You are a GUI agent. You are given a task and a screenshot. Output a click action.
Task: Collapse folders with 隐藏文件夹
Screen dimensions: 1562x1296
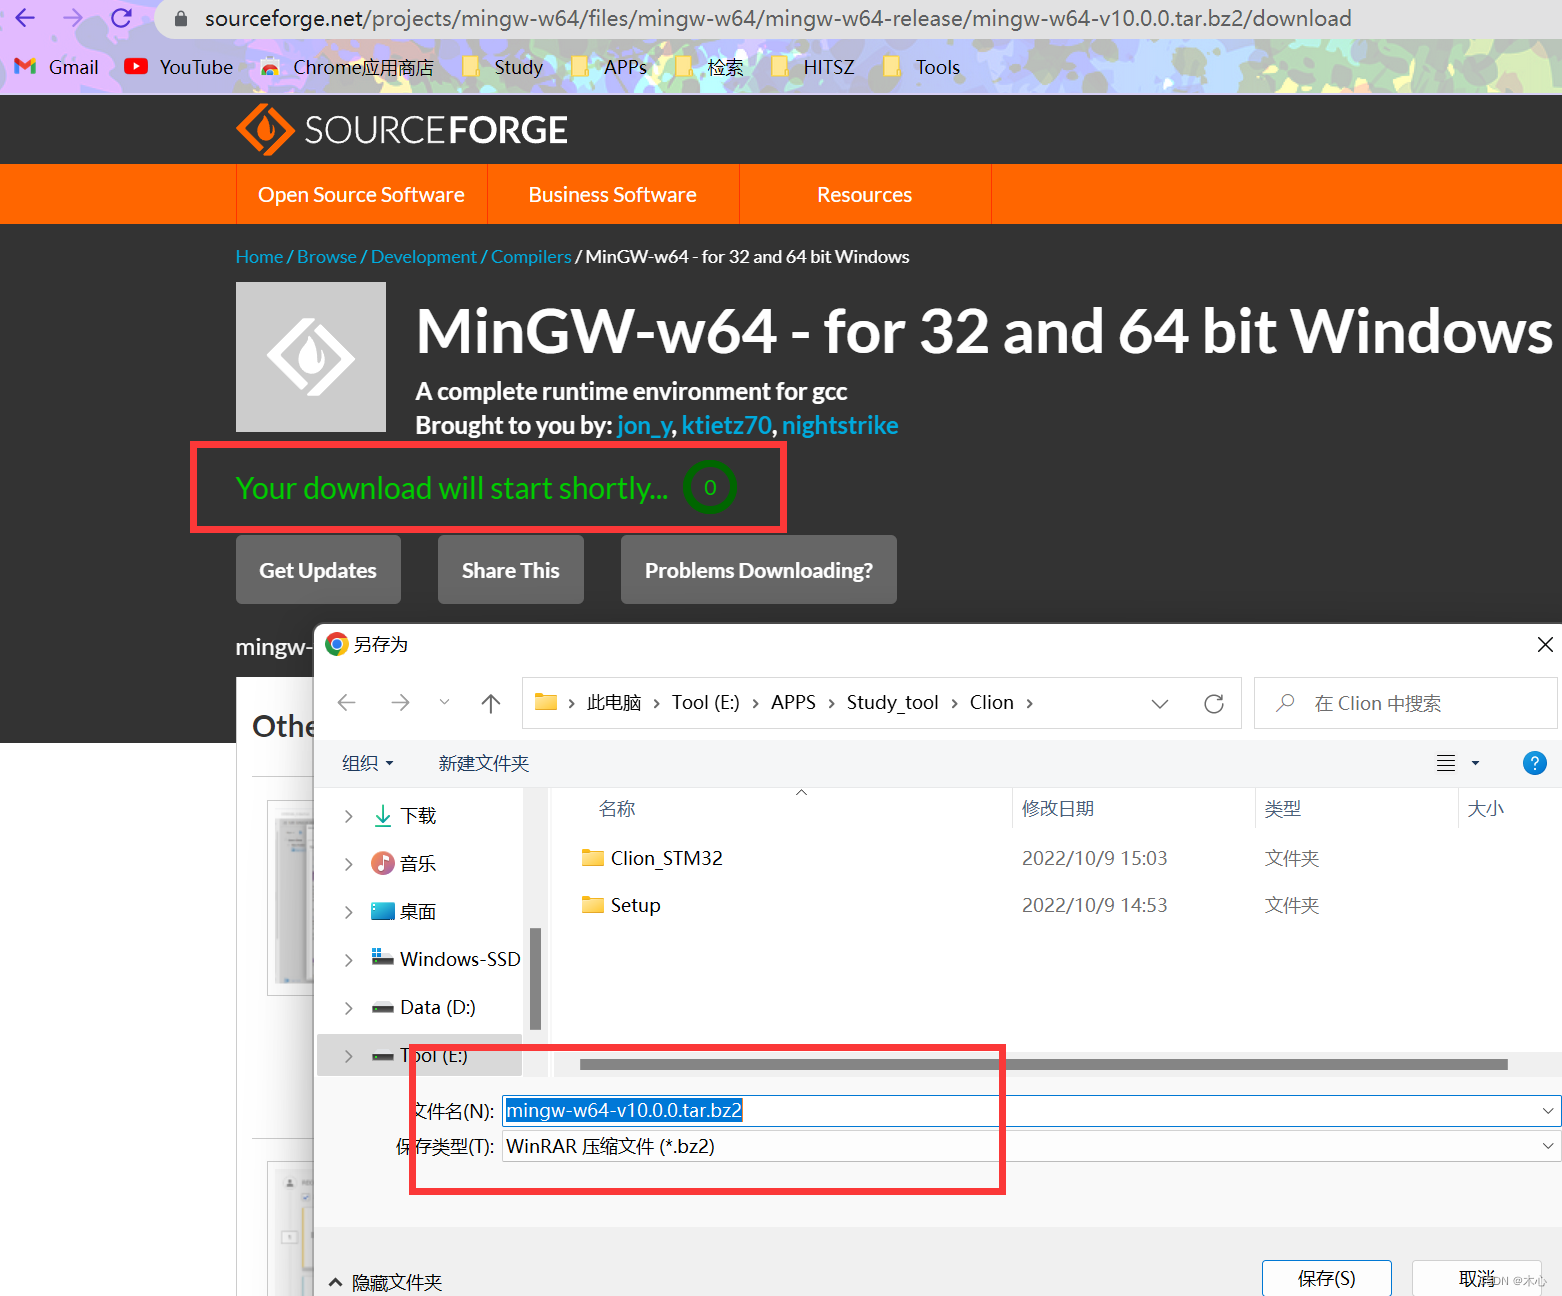click(385, 1282)
